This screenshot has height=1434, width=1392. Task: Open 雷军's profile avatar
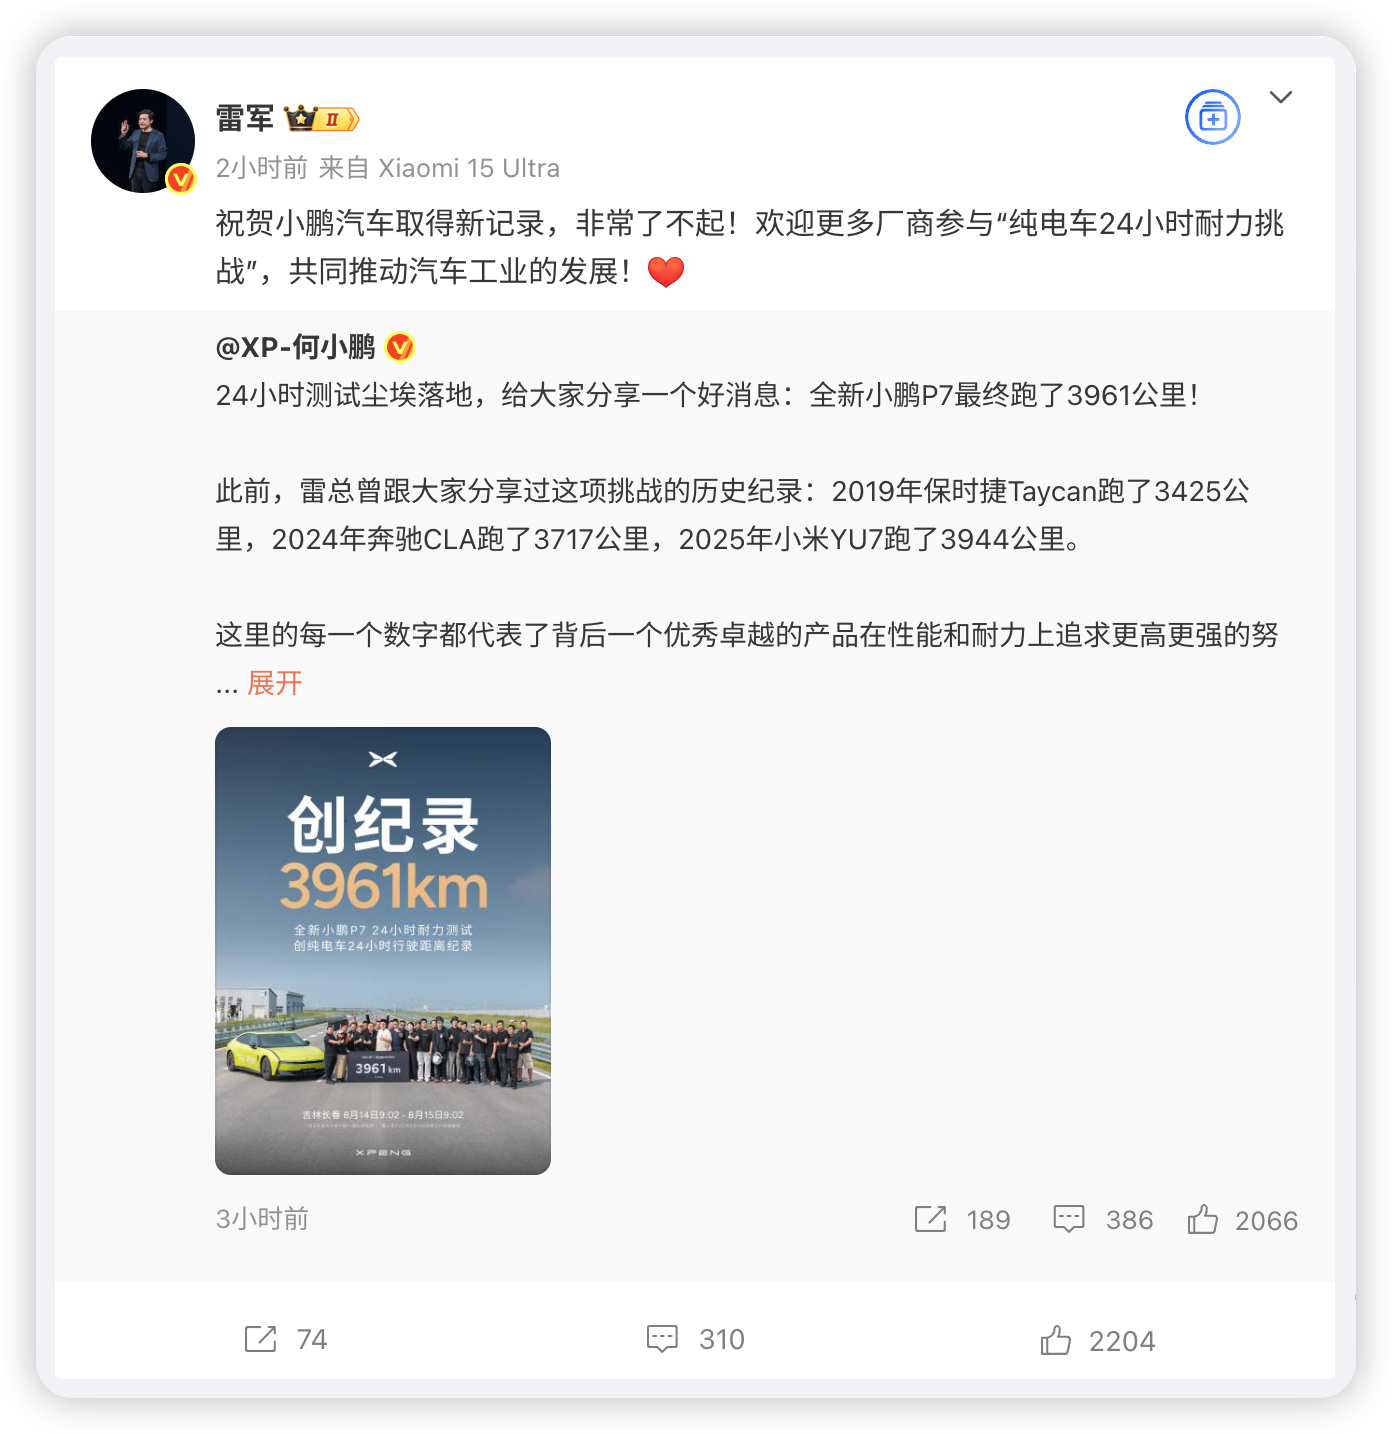[143, 141]
